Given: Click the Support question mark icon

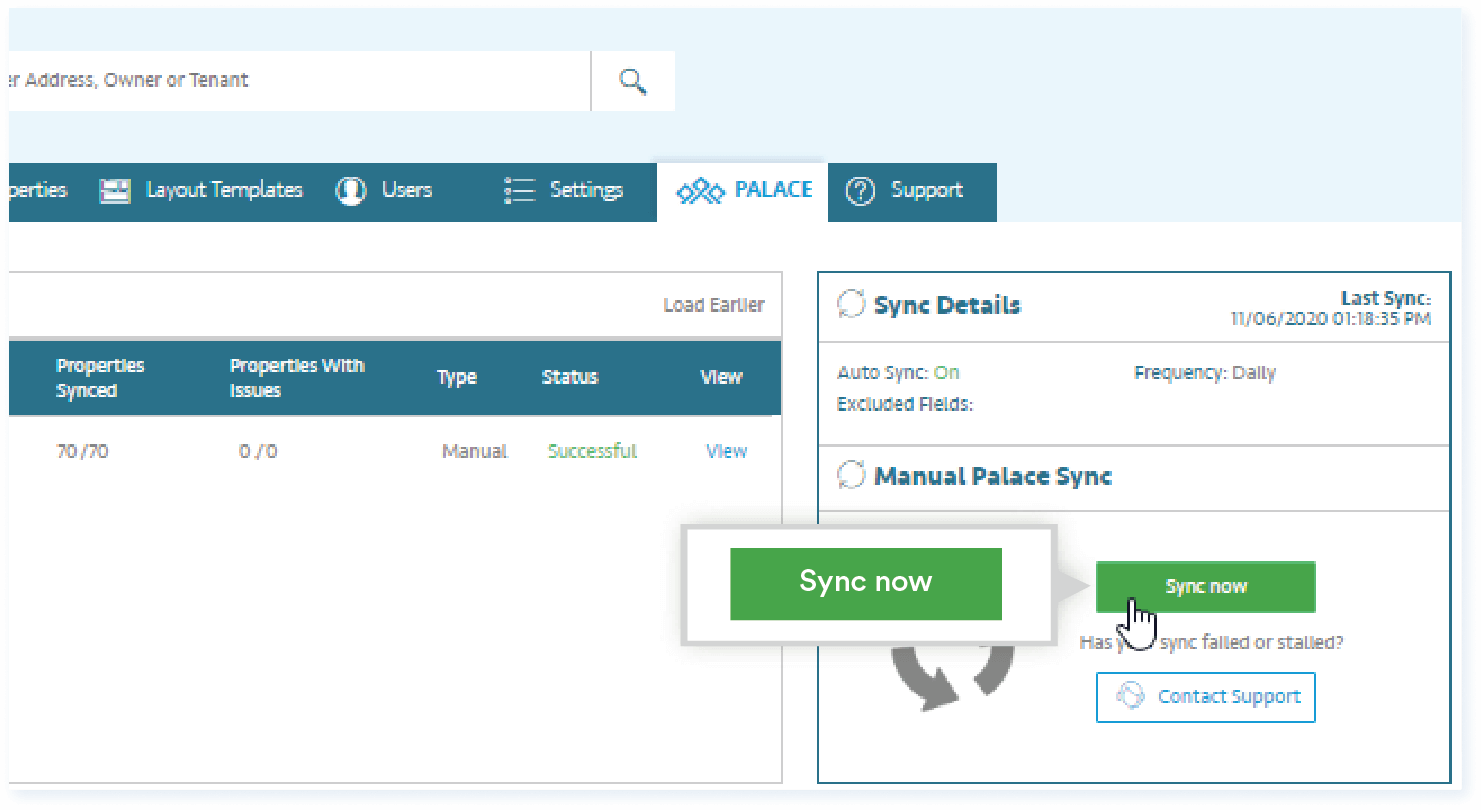Looking at the screenshot, I should (x=860, y=191).
